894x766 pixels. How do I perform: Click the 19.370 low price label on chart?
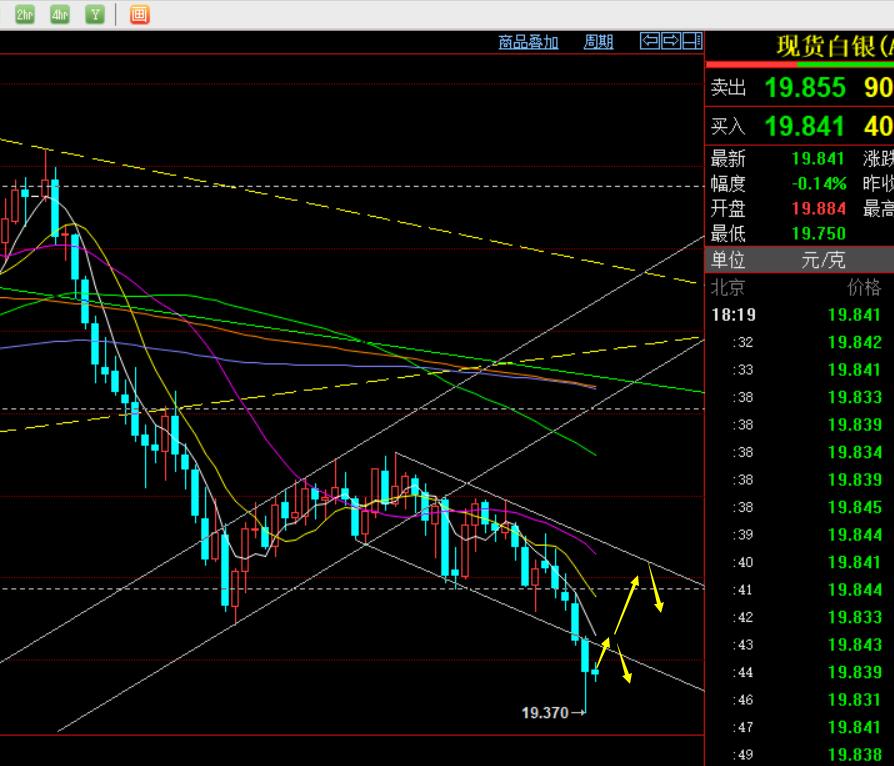(x=545, y=713)
